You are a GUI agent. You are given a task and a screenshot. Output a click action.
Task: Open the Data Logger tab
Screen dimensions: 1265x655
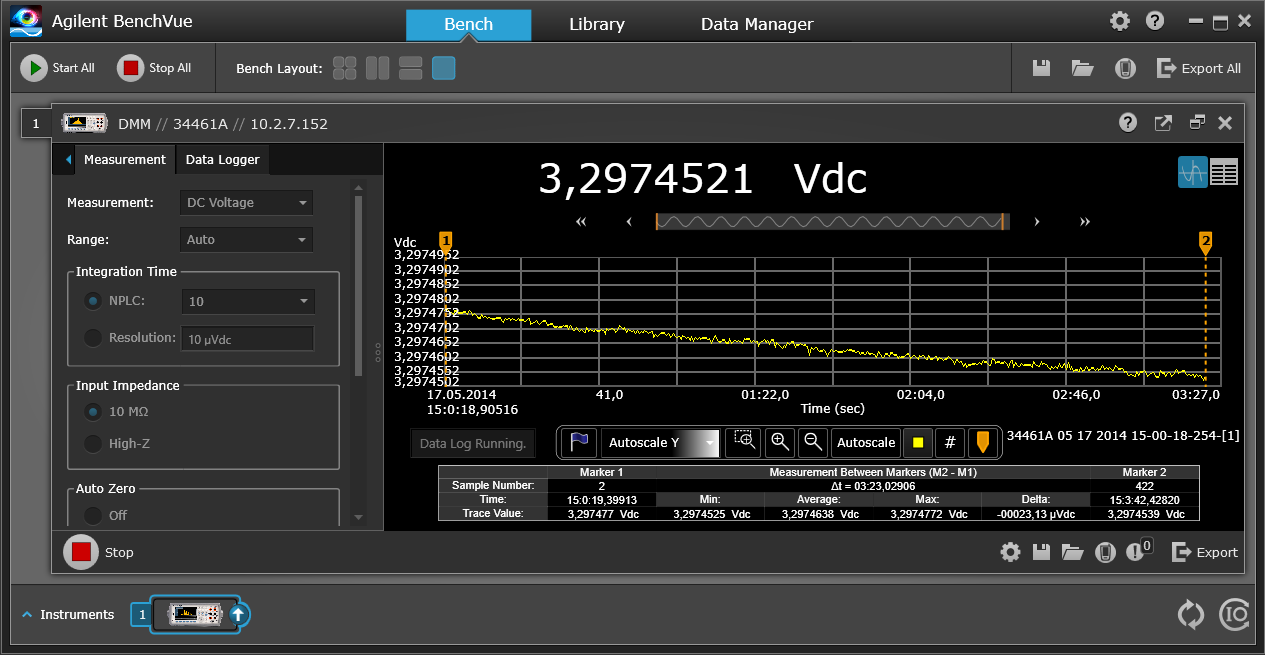coord(222,160)
